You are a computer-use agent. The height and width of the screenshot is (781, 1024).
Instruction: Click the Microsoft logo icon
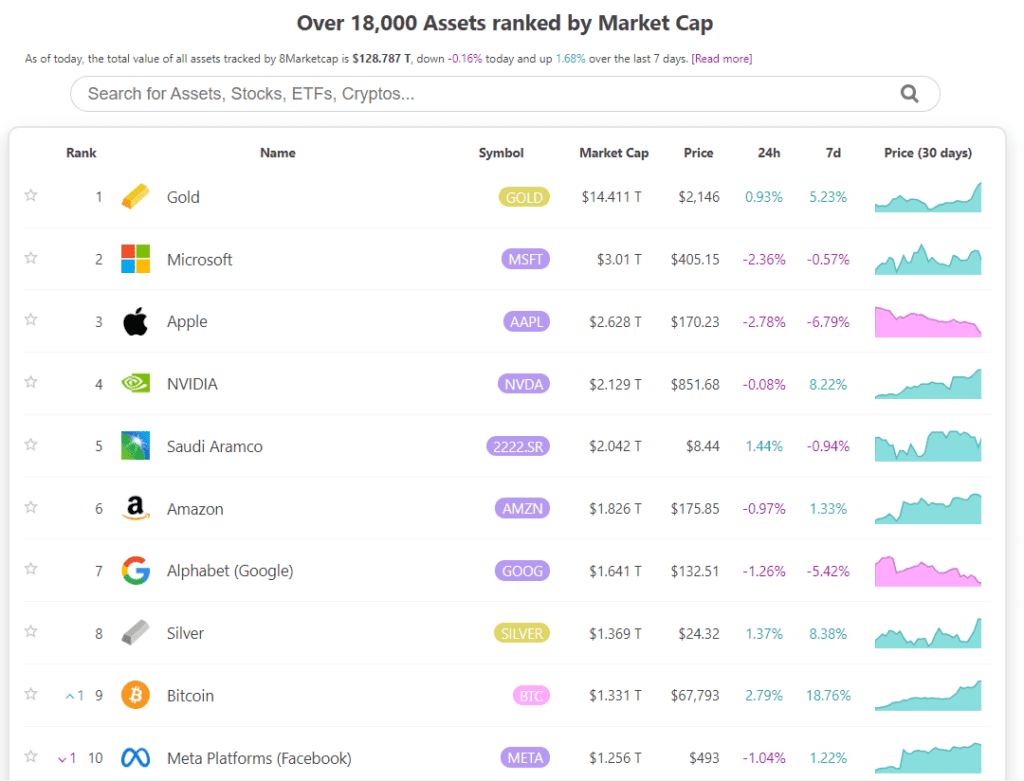click(x=135, y=259)
